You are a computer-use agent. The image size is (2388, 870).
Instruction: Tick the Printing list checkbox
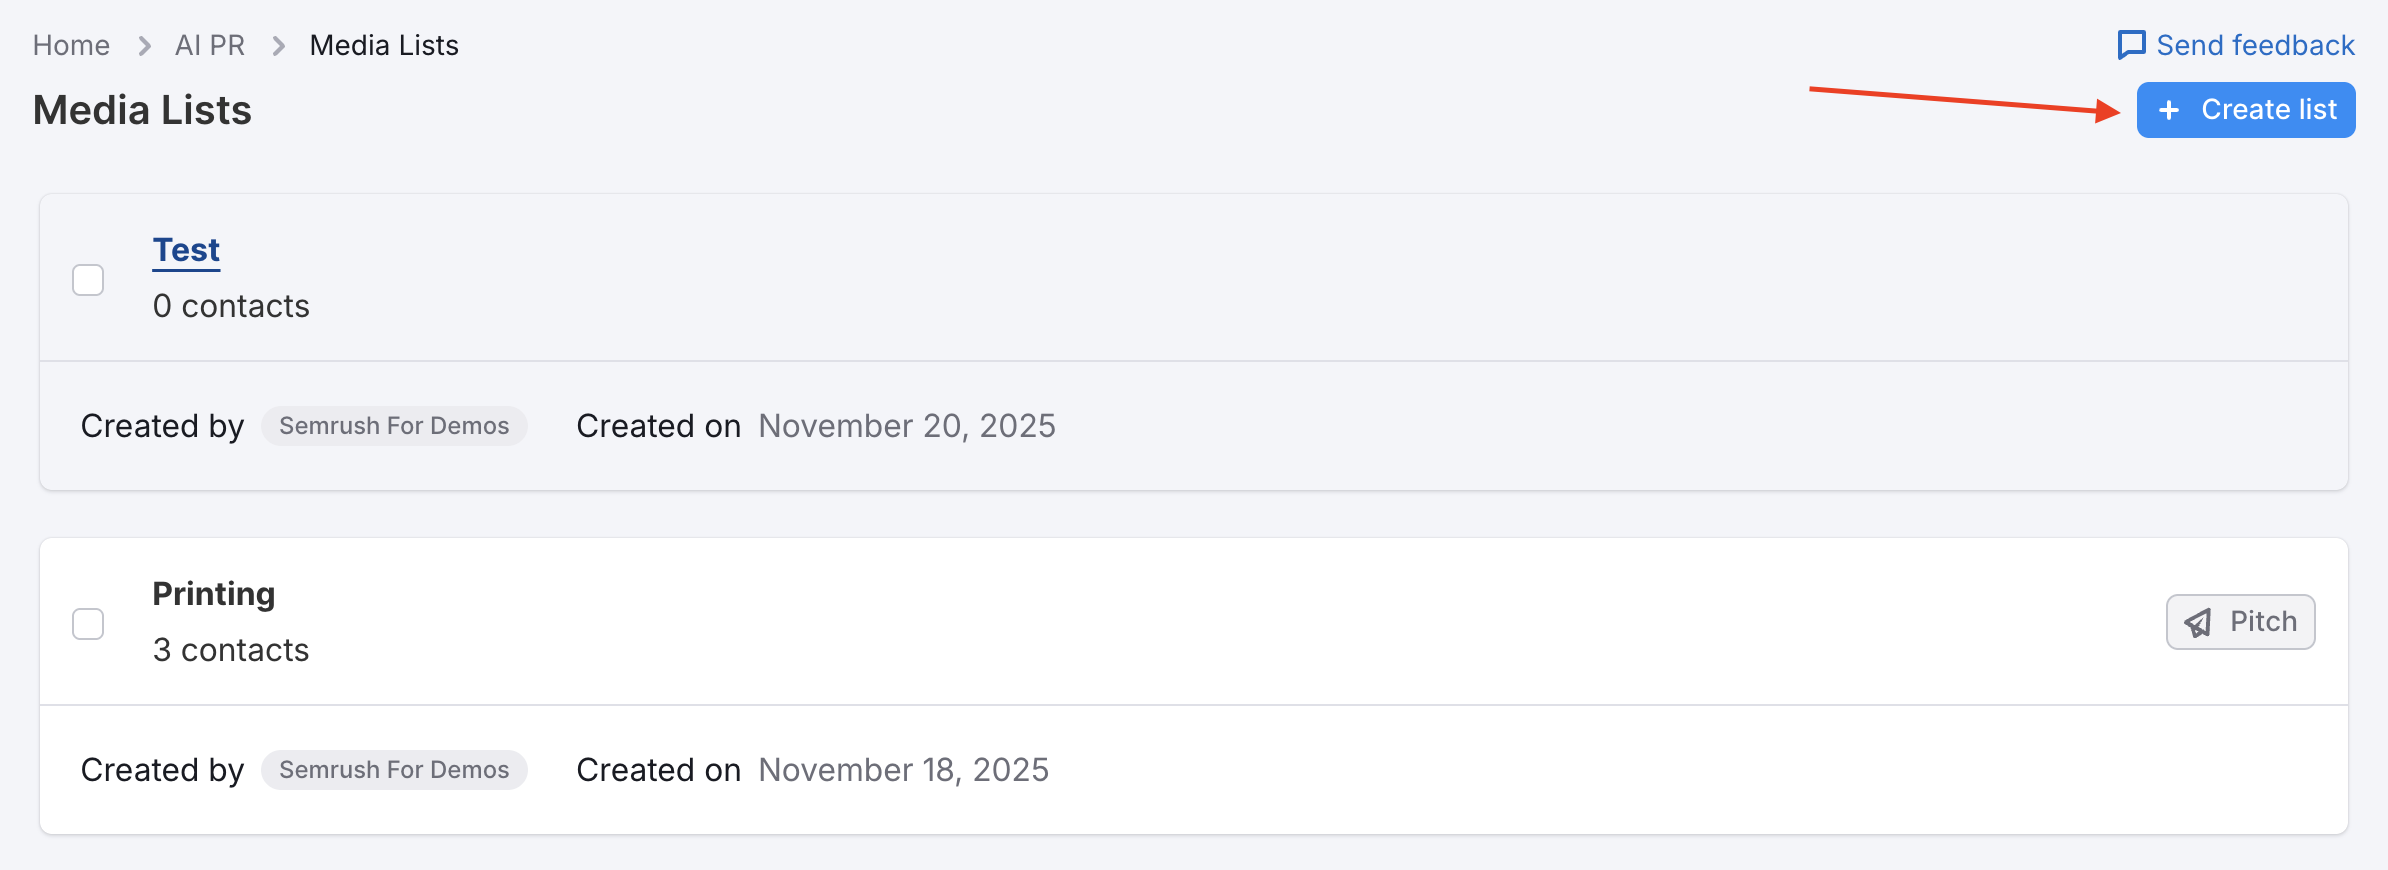click(x=88, y=624)
